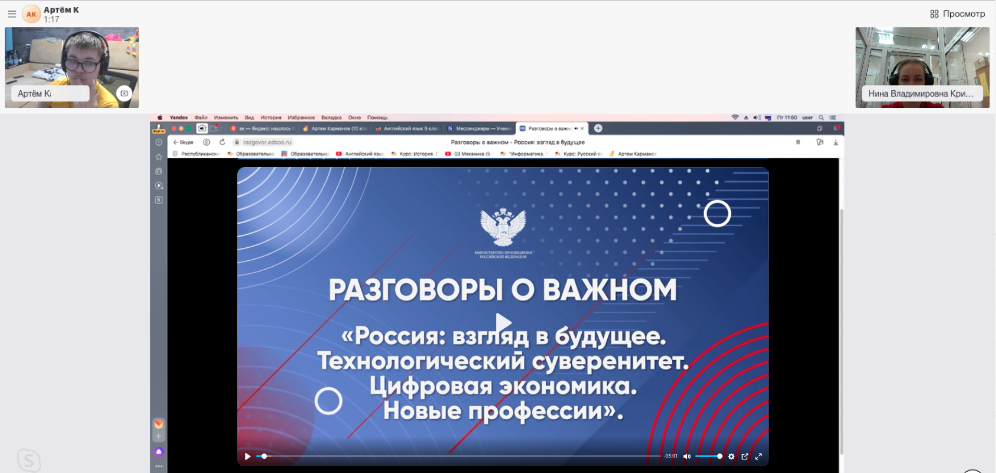This screenshot has width=996, height=473.
Task: Open the collections icon in sidebar
Action: coord(159,171)
